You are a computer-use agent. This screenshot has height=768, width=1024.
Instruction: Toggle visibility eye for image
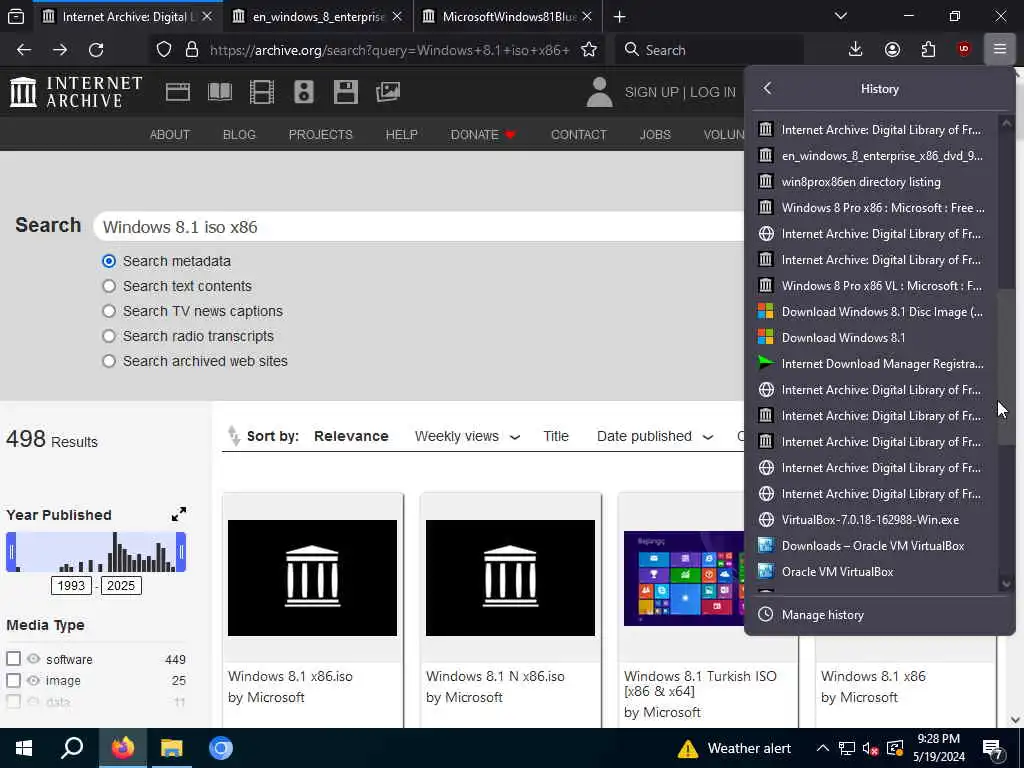tap(34, 680)
